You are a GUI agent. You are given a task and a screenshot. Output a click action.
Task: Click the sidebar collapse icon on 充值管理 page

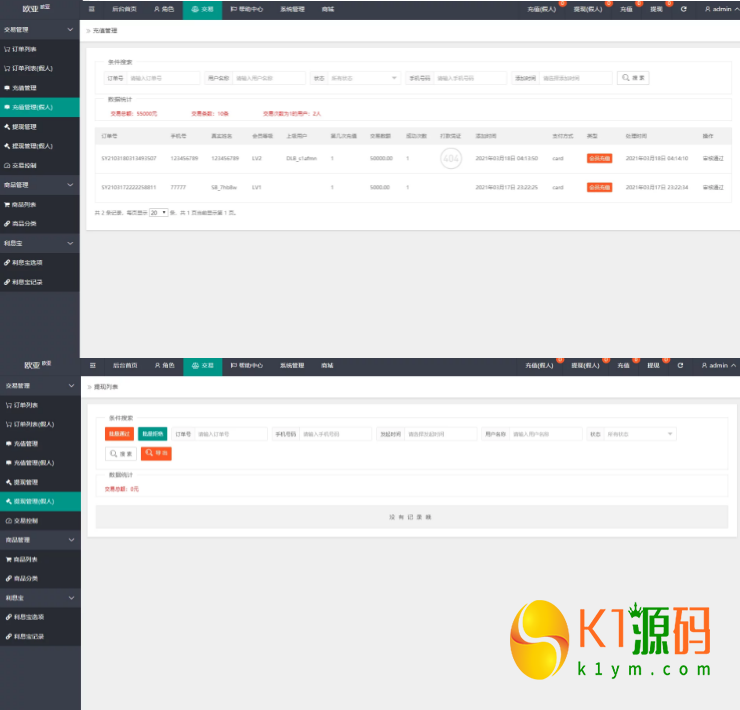92,9
